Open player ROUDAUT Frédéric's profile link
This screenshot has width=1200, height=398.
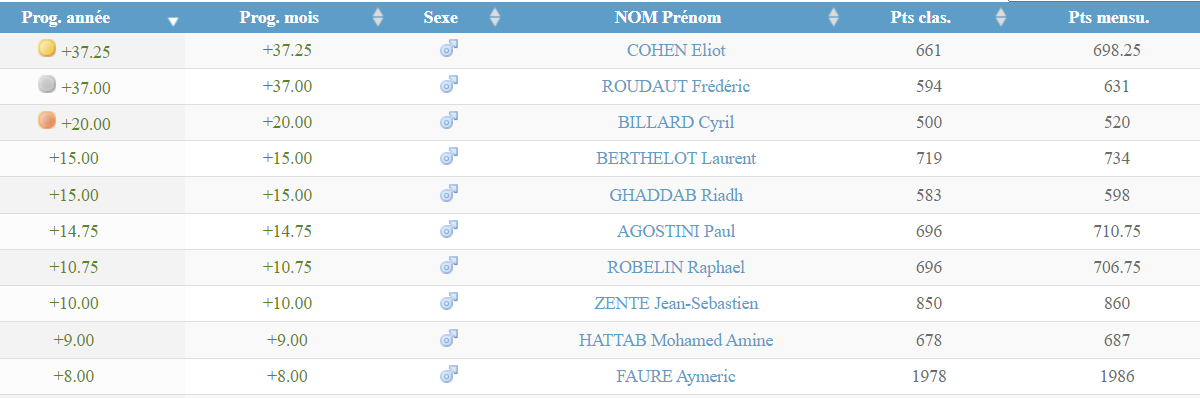click(676, 86)
